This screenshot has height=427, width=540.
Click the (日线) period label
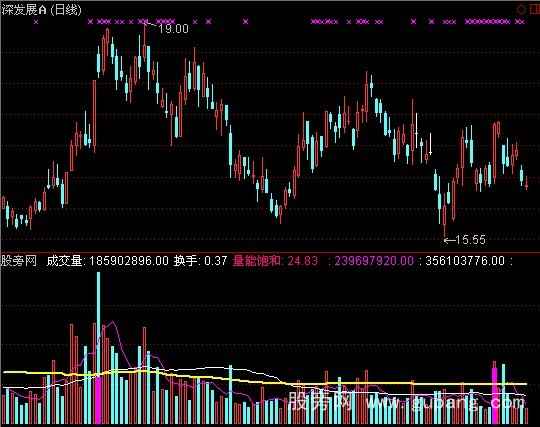pyautogui.click(x=66, y=10)
